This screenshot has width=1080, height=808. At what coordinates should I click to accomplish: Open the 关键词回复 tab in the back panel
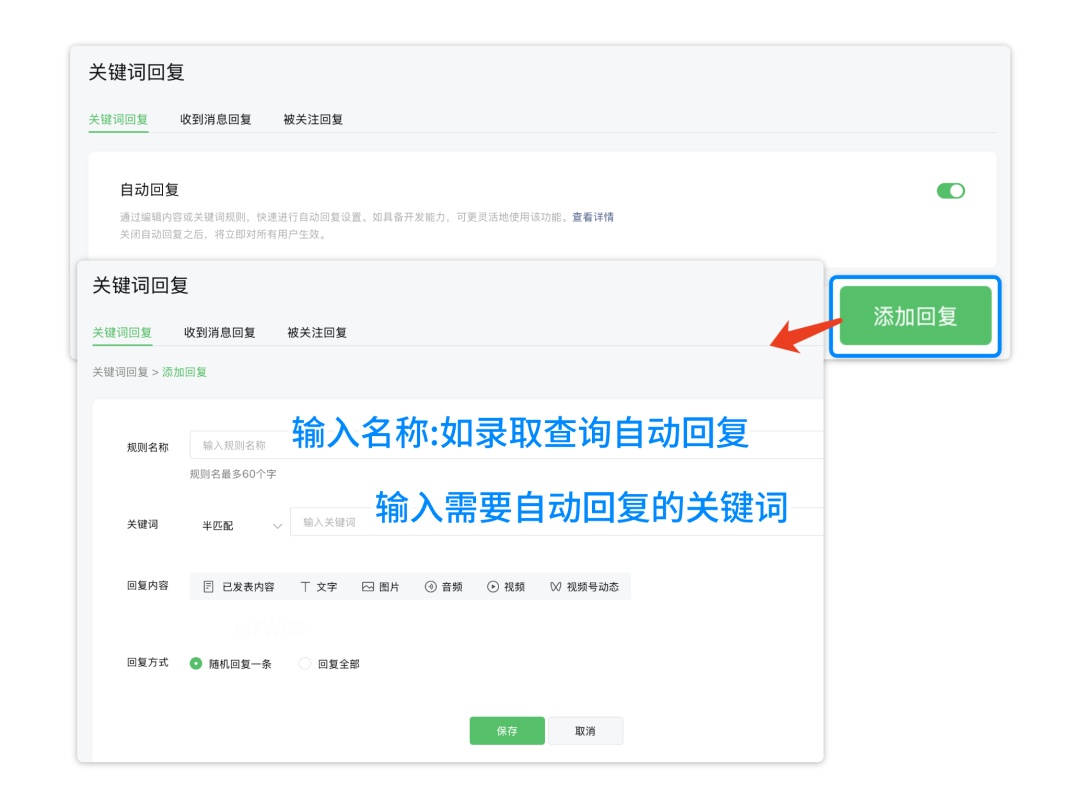pos(118,119)
